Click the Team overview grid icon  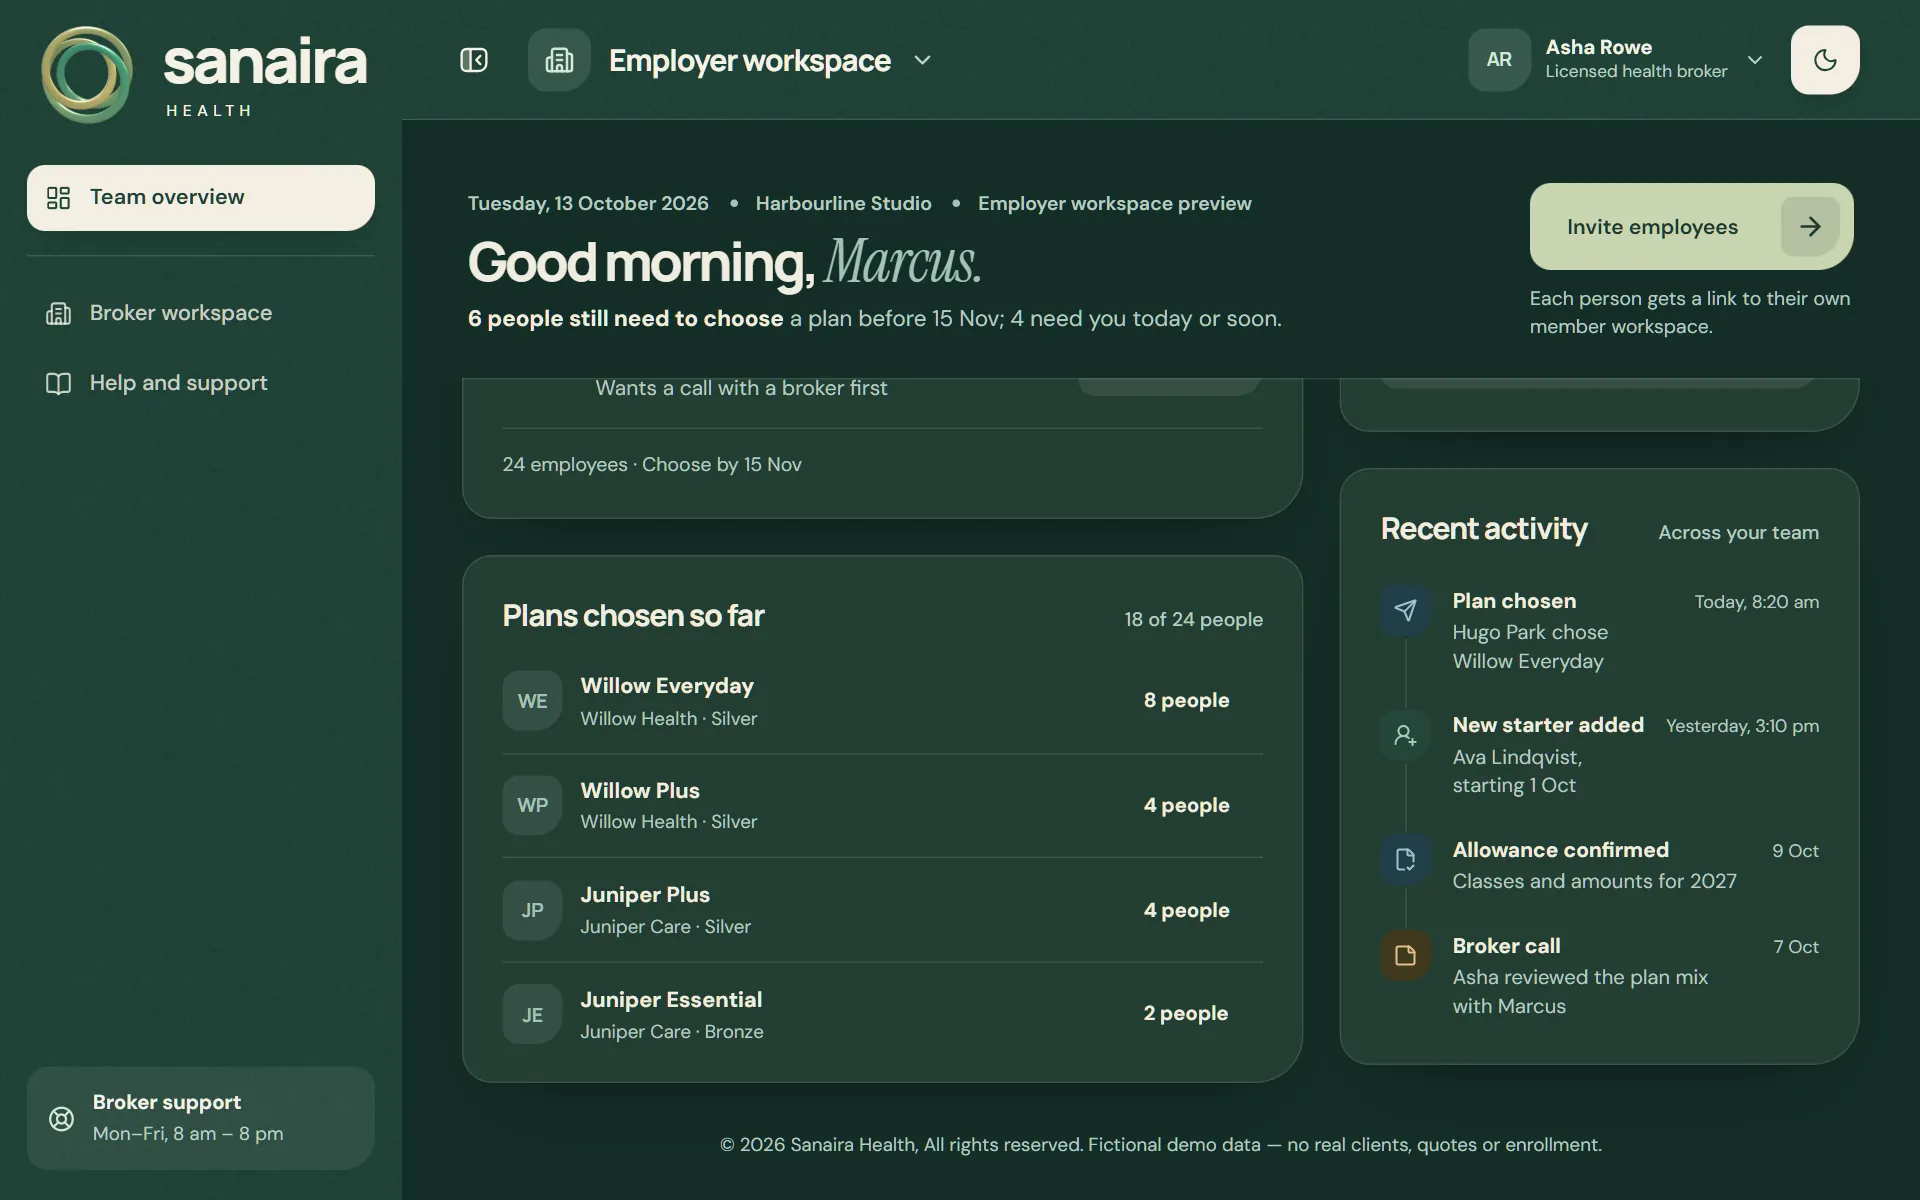tap(59, 198)
